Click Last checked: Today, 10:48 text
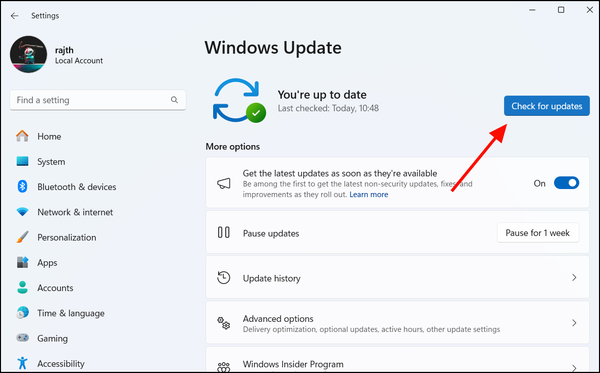600x373 pixels. (x=328, y=108)
